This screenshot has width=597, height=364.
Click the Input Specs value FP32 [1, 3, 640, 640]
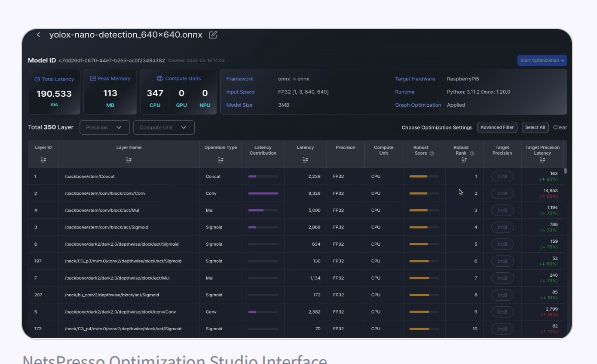tap(303, 92)
